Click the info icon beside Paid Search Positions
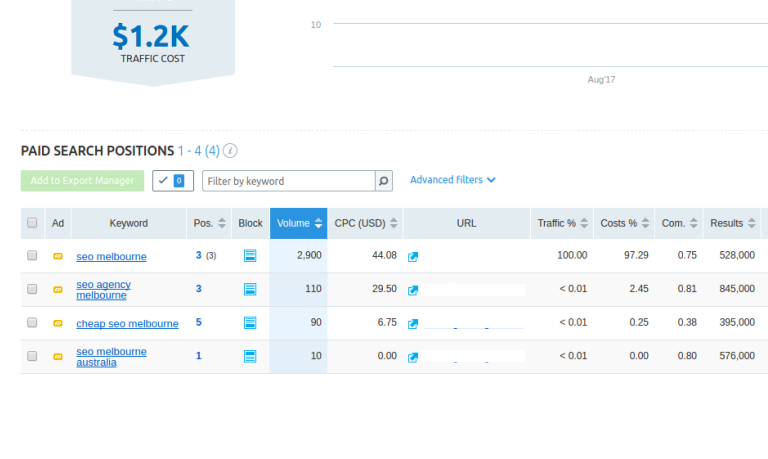Screen dimensions: 768x459 click(230, 151)
